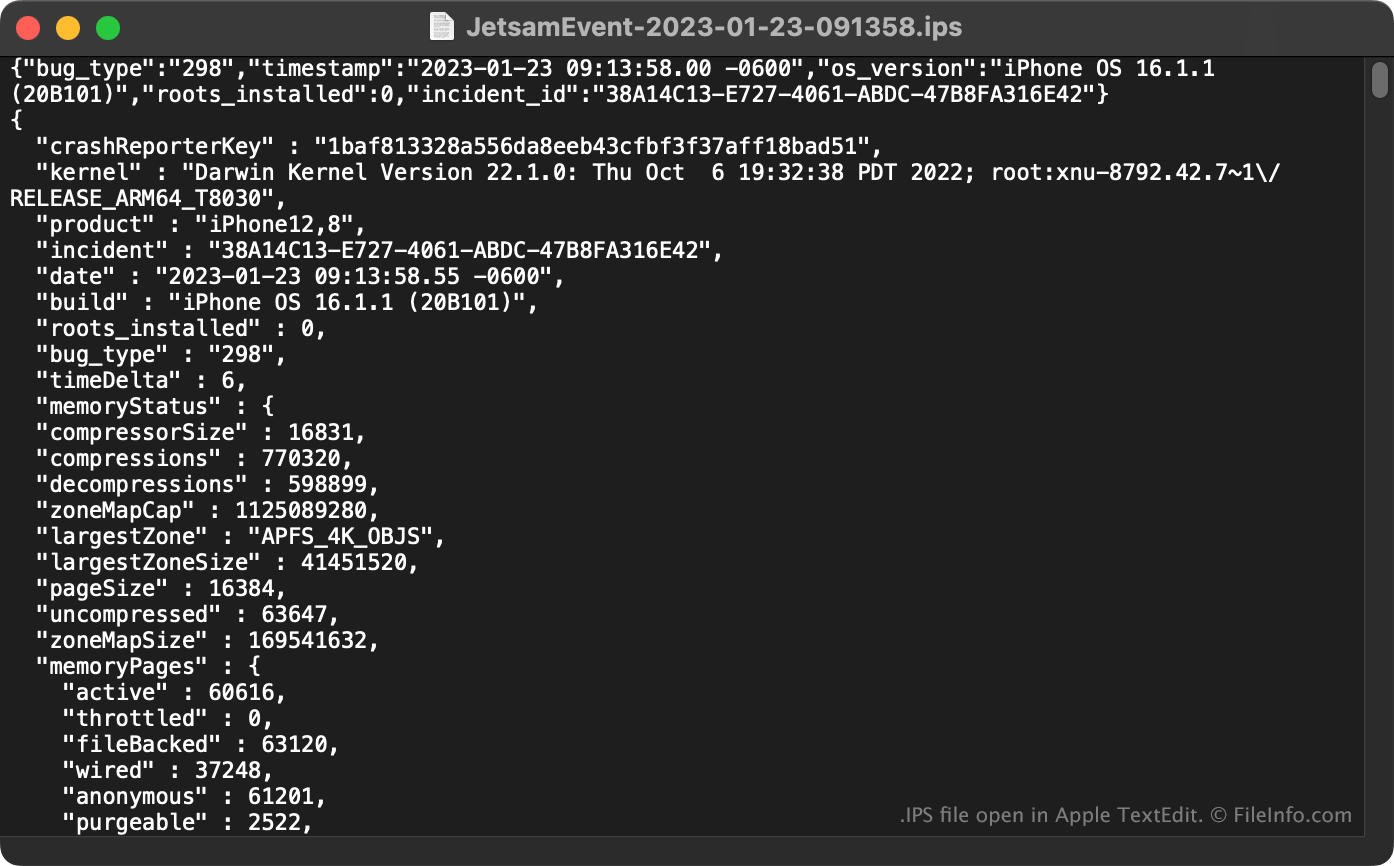Click the empty scrollbar track below thumb
1394x866 pixels.
pos(1380,470)
